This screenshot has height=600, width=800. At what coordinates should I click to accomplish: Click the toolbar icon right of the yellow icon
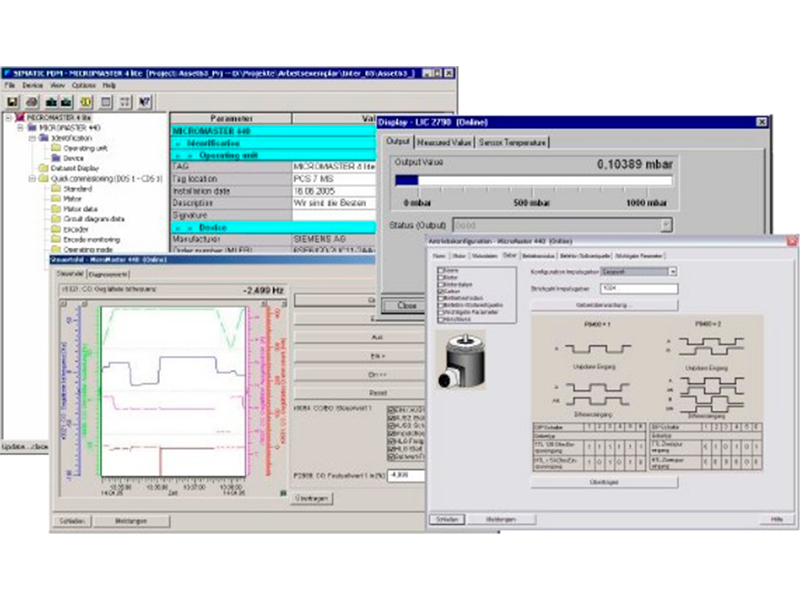point(106,102)
